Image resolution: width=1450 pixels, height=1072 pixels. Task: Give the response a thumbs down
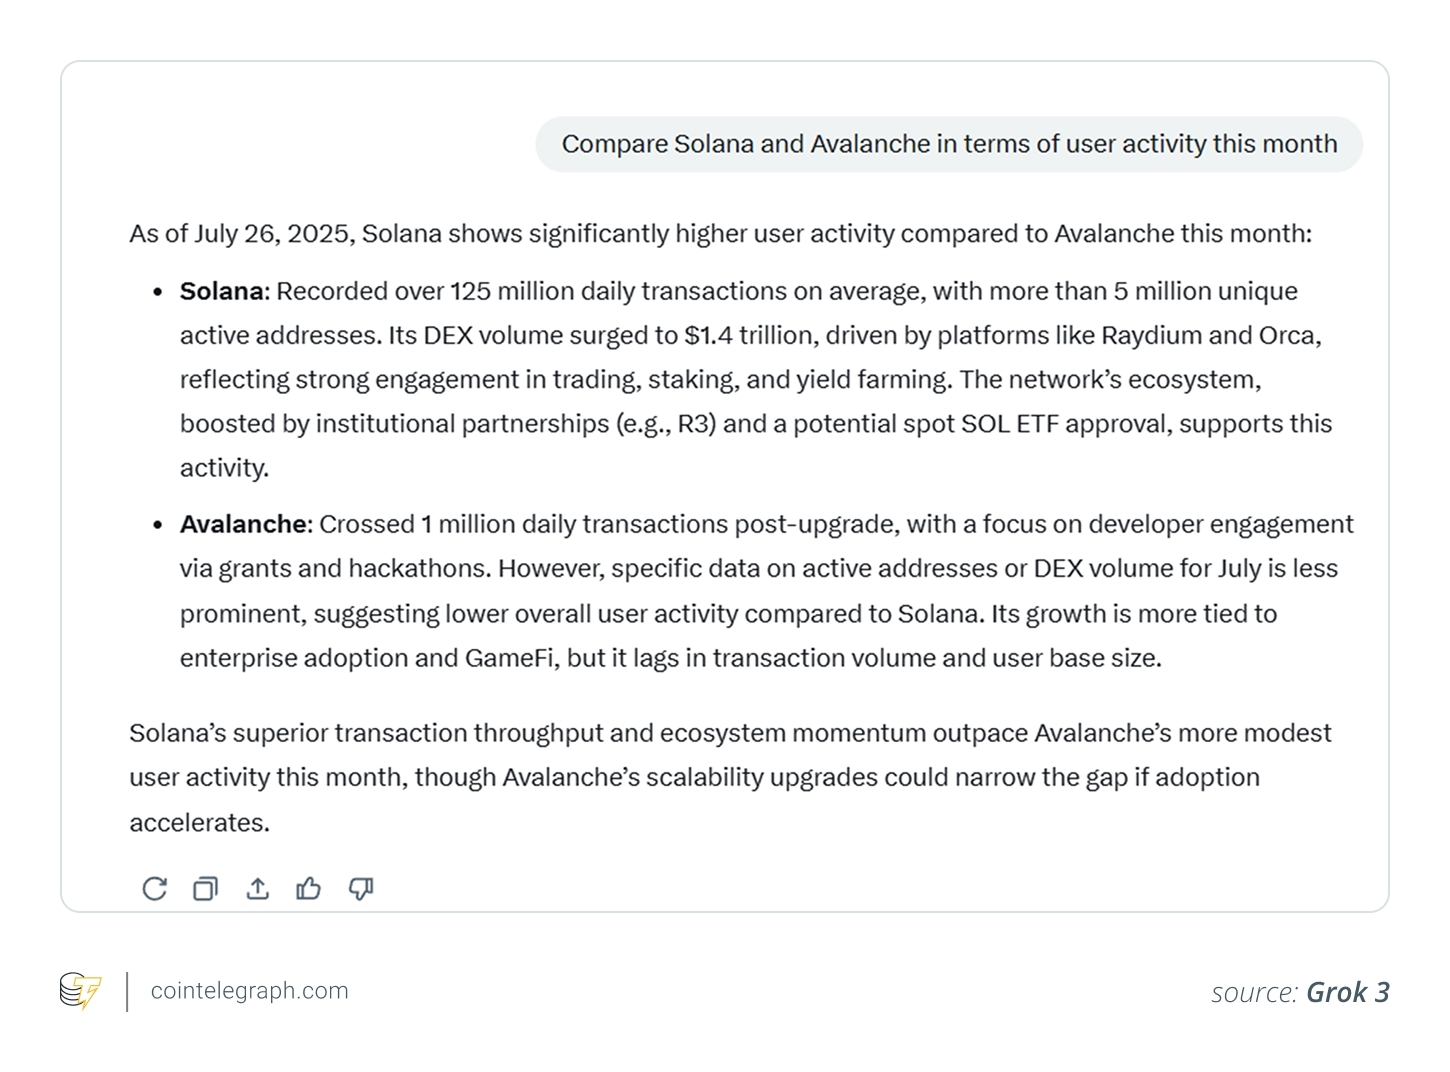click(361, 888)
